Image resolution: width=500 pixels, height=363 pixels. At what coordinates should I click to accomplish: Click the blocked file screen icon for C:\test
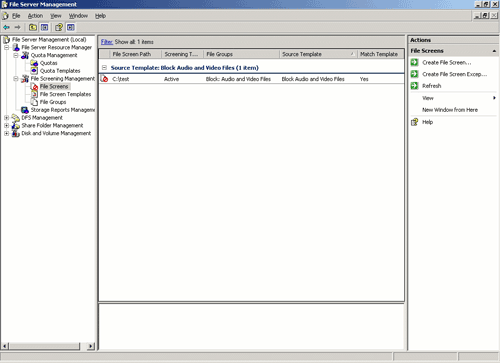point(105,79)
